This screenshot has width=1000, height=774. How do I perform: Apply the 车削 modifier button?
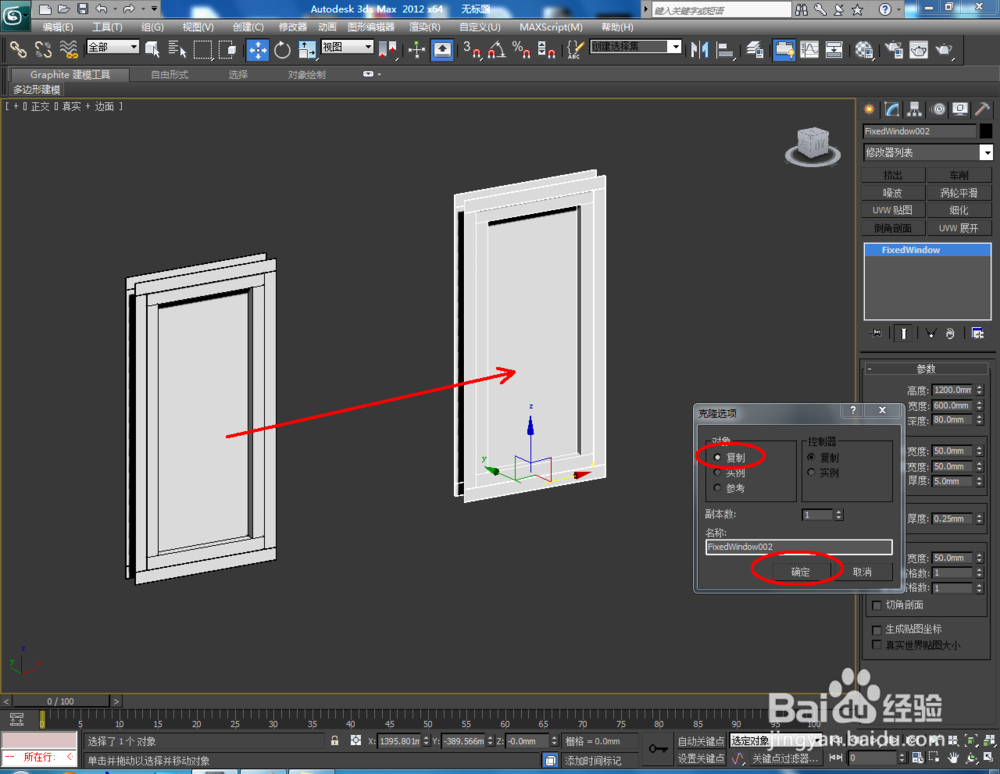coord(959,175)
